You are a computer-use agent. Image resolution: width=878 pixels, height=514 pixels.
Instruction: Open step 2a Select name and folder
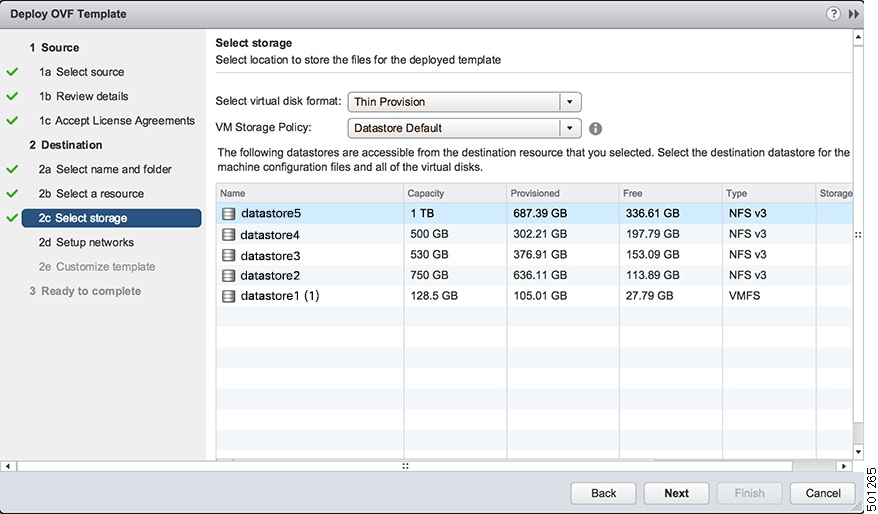(105, 169)
